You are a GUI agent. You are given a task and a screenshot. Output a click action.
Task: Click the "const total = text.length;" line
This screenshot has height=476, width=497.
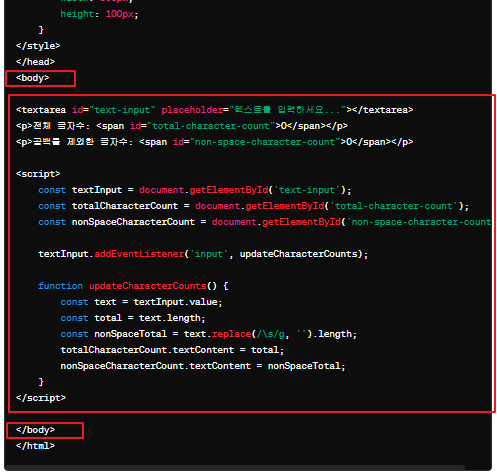point(133,318)
